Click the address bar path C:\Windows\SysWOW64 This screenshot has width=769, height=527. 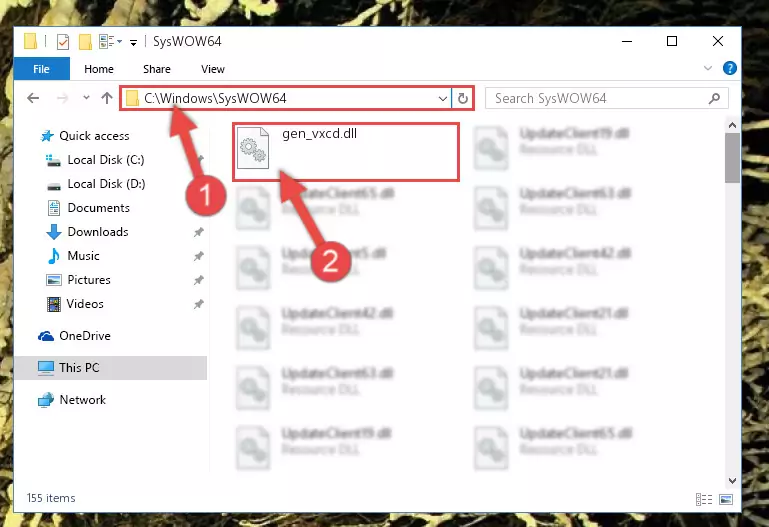coord(215,99)
